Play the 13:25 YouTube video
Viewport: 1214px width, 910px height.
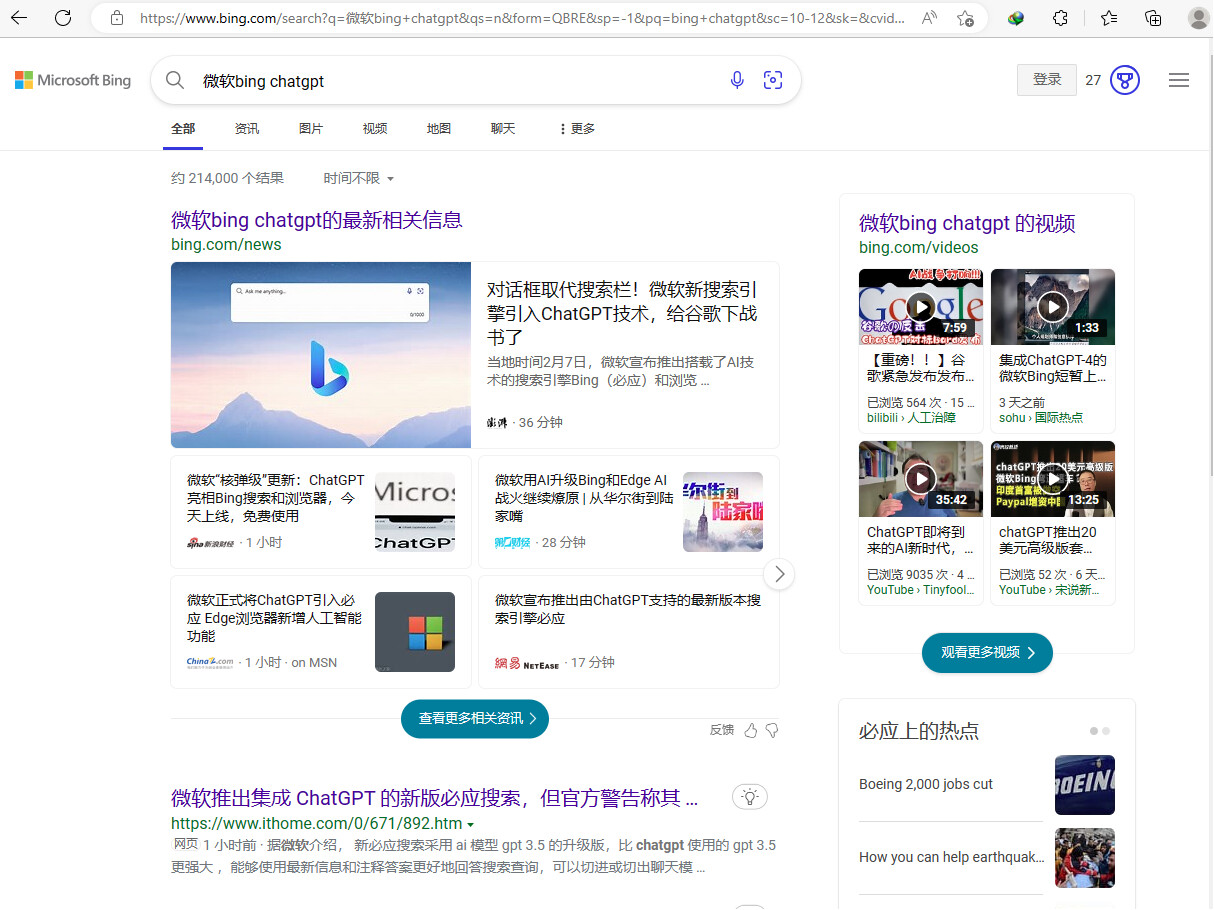(1053, 479)
